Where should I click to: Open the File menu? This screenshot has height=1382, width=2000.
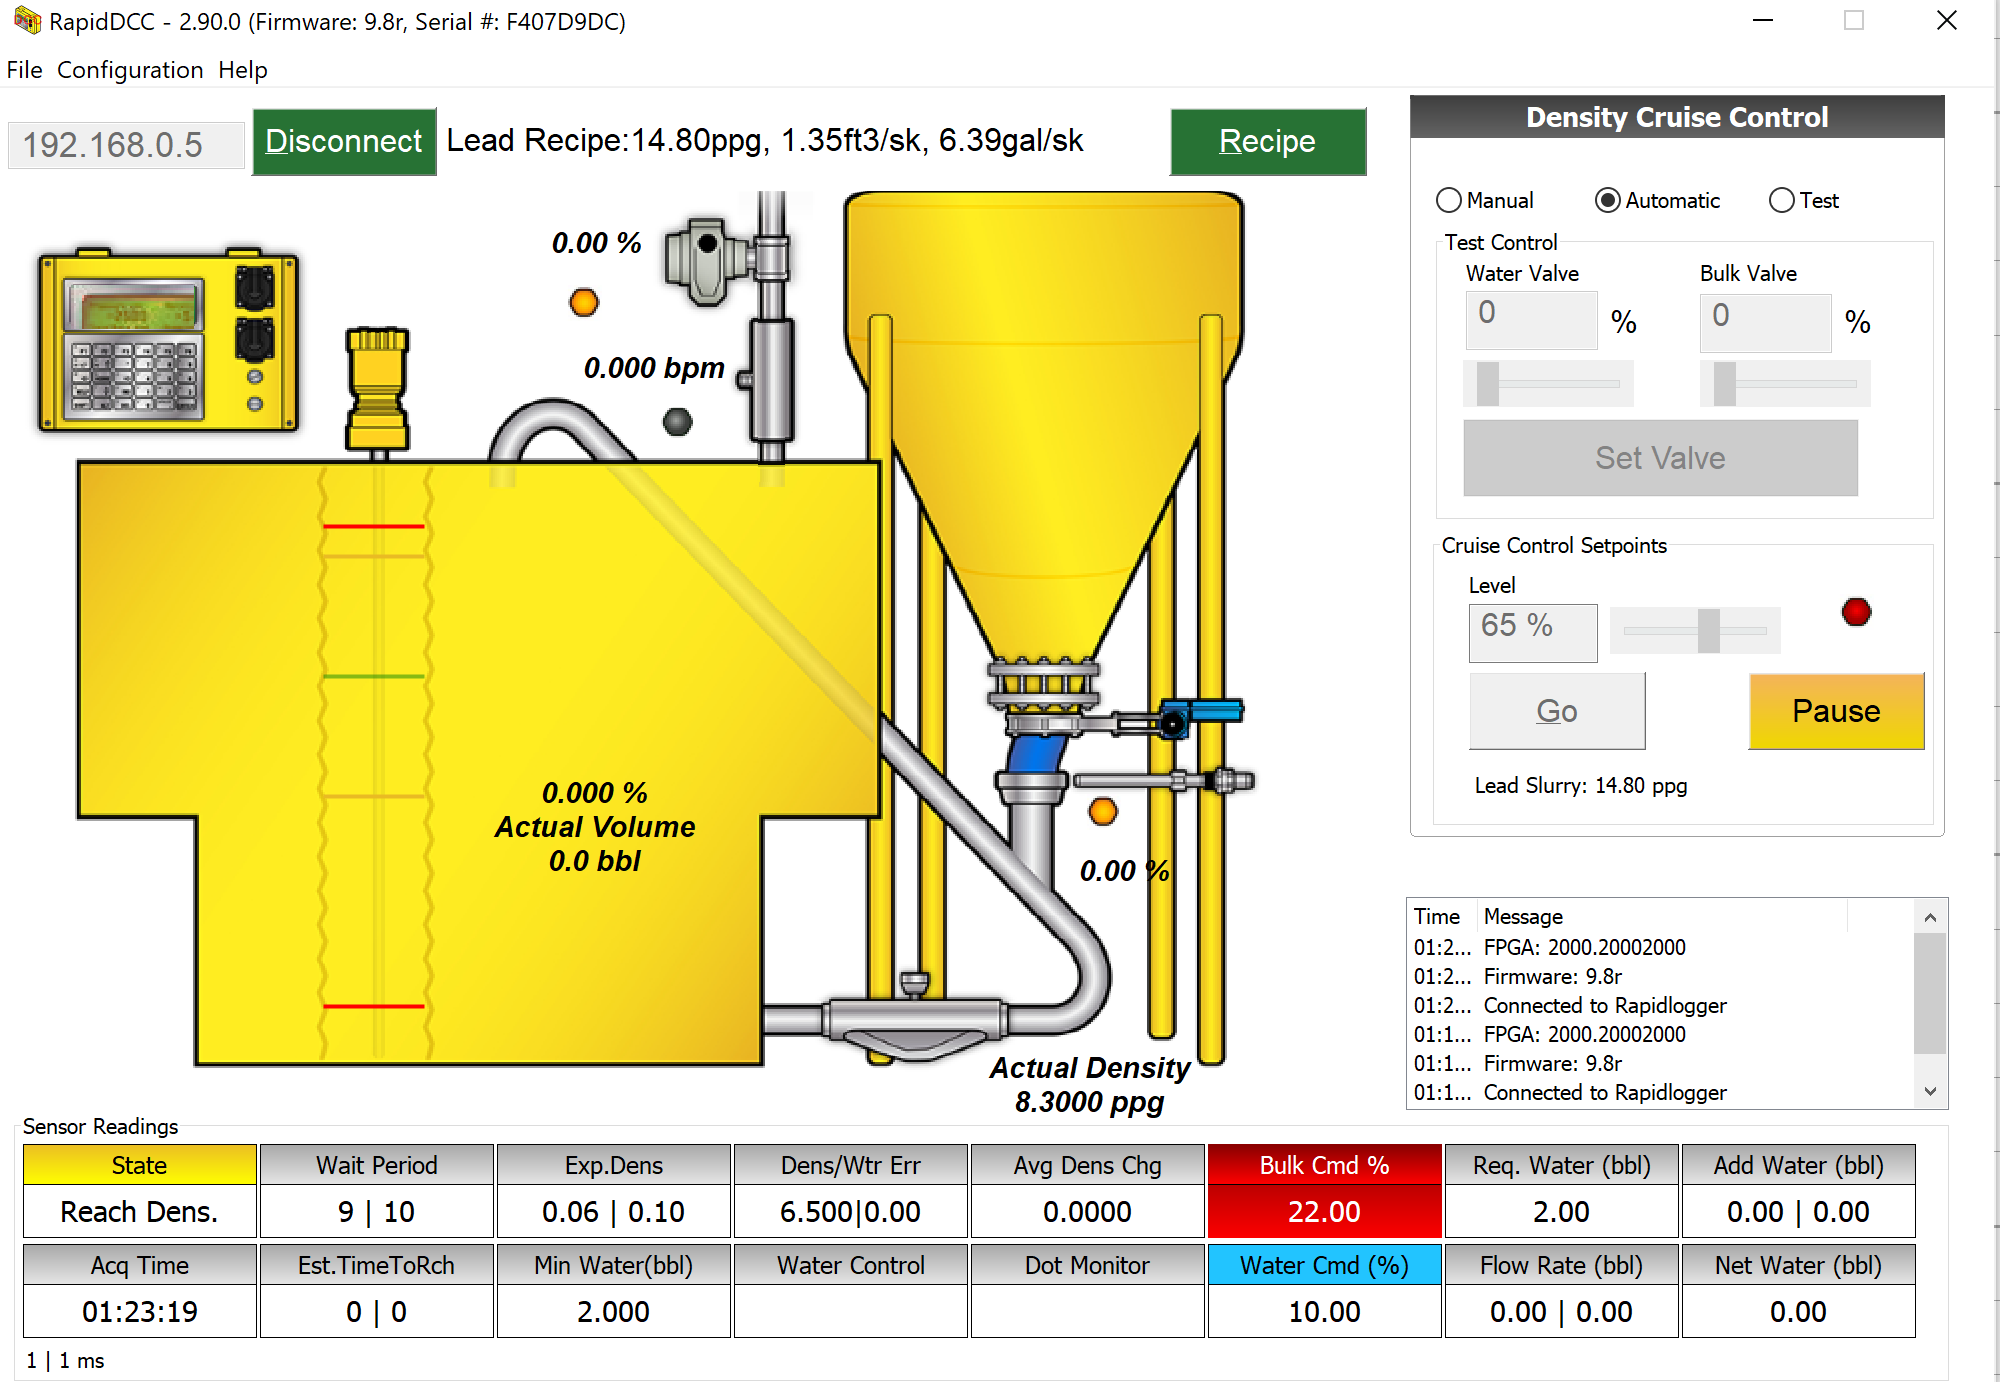(x=24, y=70)
